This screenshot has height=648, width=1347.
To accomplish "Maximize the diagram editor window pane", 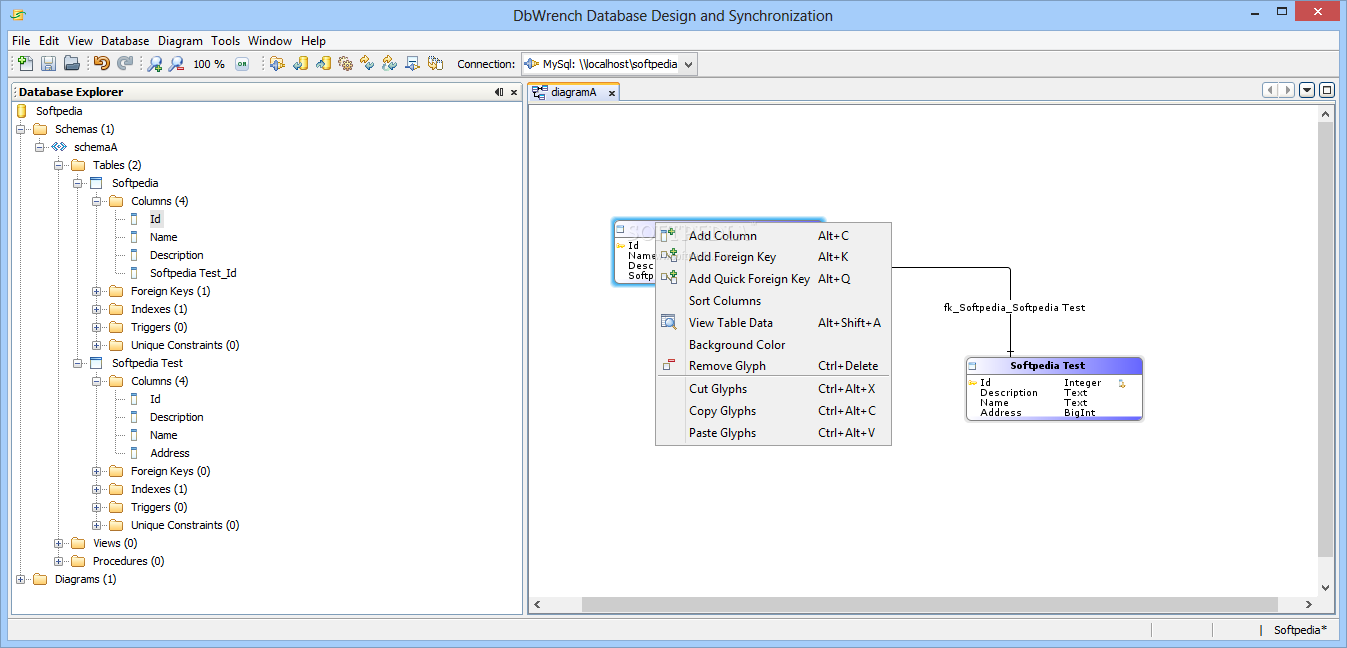I will pos(1327,91).
